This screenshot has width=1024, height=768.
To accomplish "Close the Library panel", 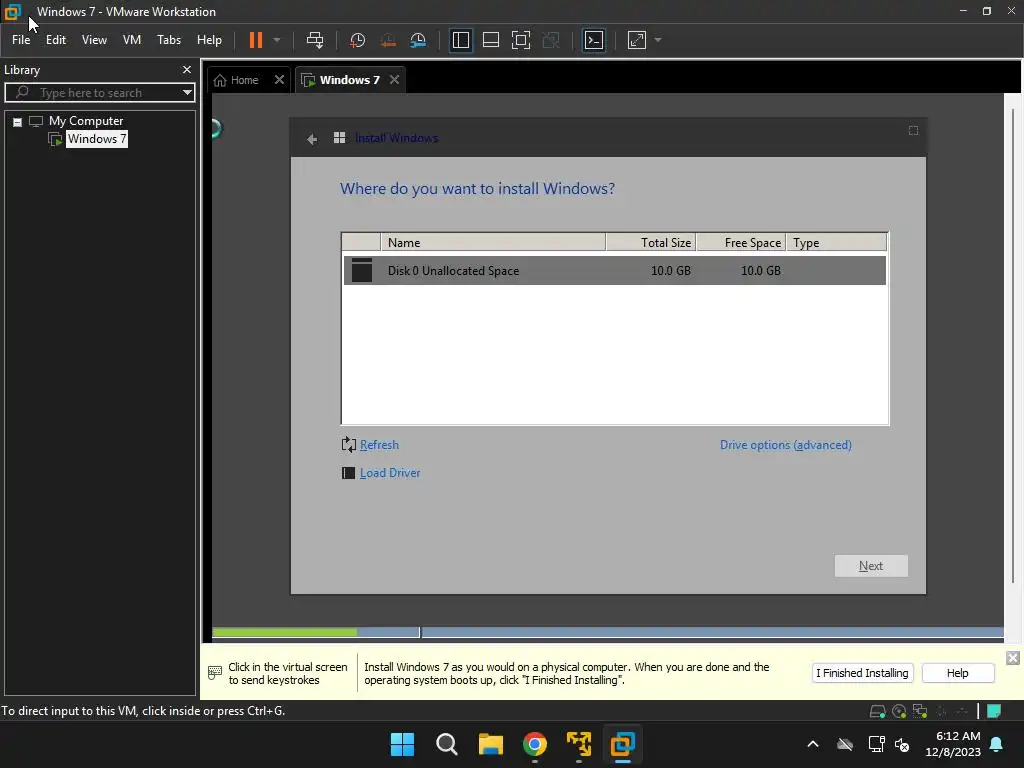I will 187,69.
